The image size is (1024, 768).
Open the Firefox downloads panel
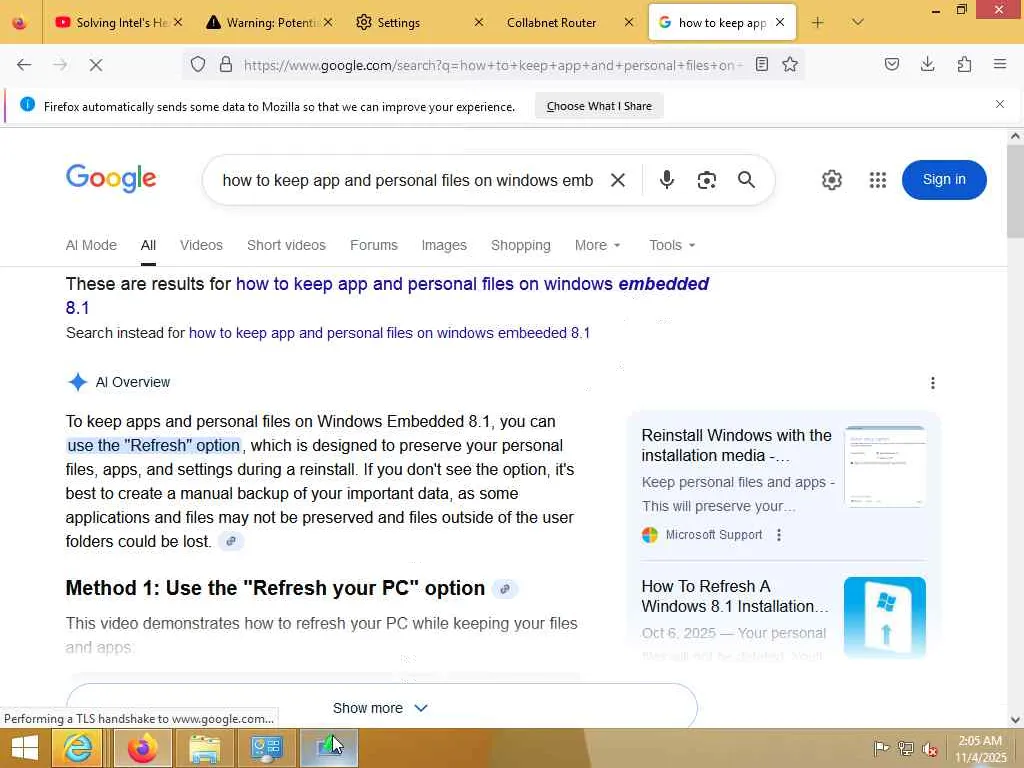tap(927, 64)
